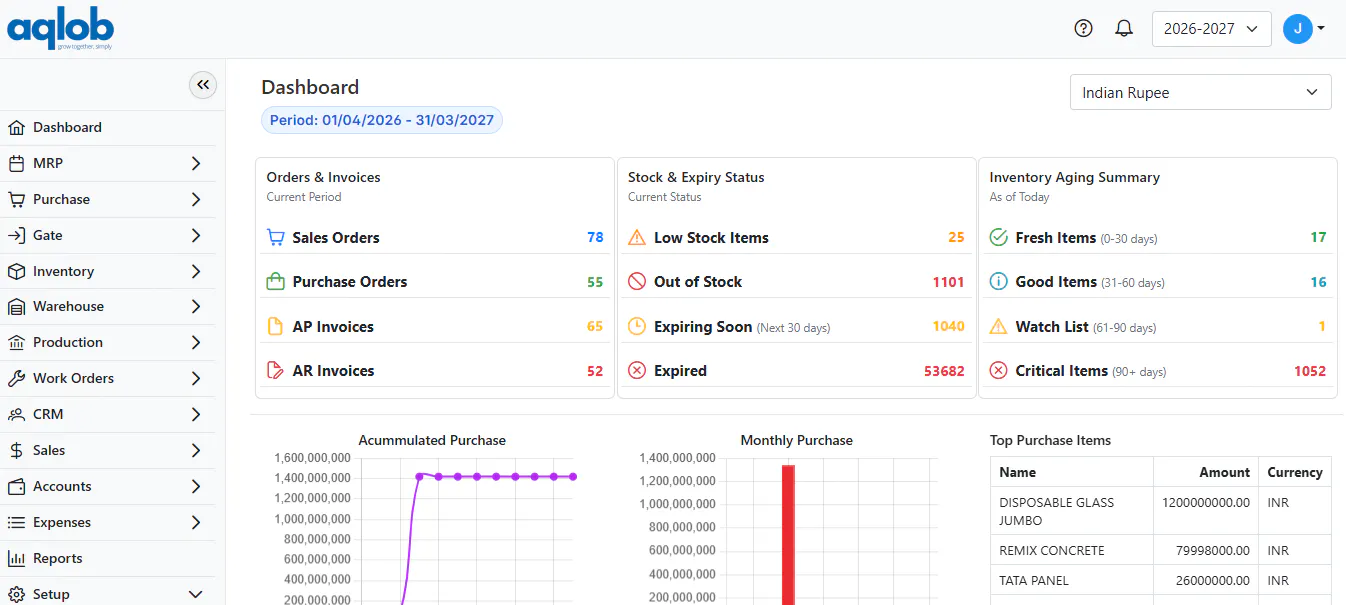The image size is (1346, 605).
Task: Click the Expenses list icon
Action: 16,522
